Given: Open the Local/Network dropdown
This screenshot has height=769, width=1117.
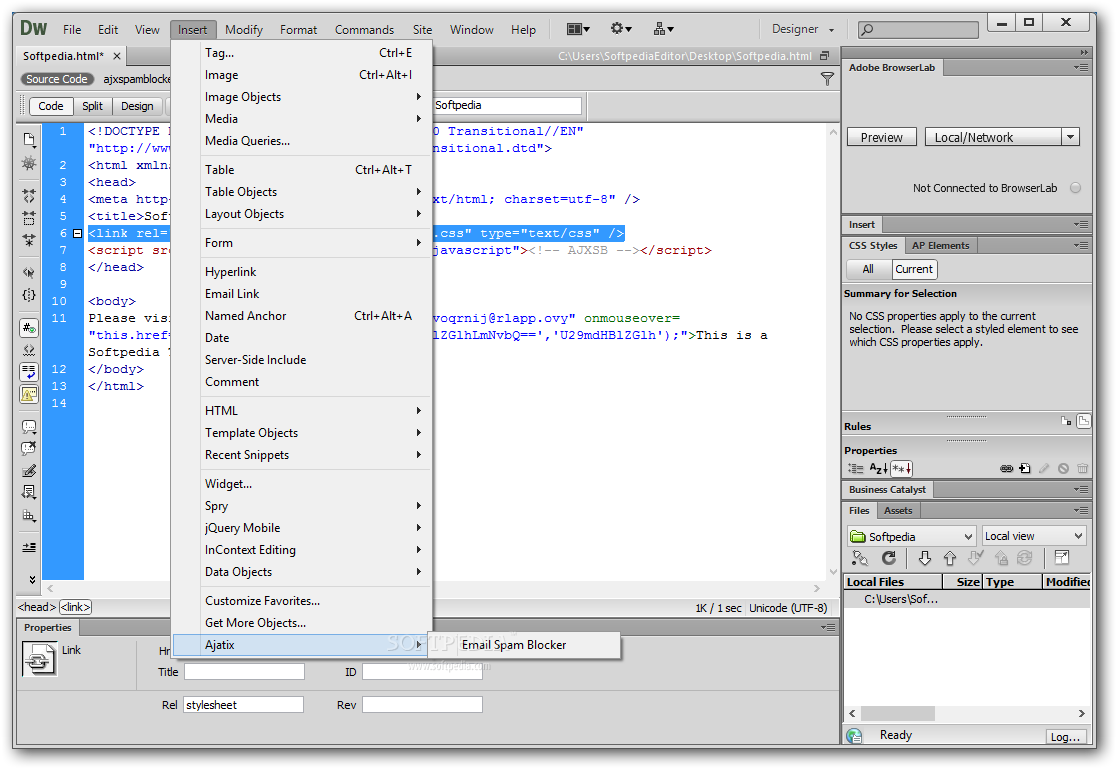Looking at the screenshot, I should 1002,137.
